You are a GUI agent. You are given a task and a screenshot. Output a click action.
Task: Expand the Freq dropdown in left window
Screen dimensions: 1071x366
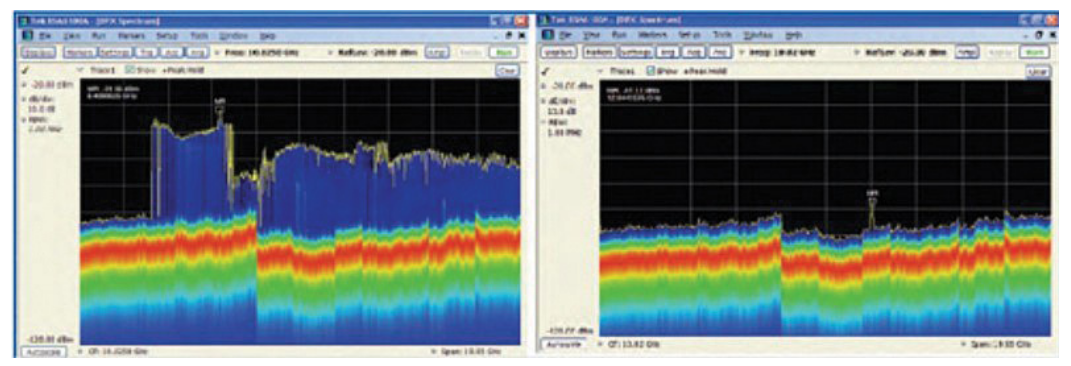[217, 52]
